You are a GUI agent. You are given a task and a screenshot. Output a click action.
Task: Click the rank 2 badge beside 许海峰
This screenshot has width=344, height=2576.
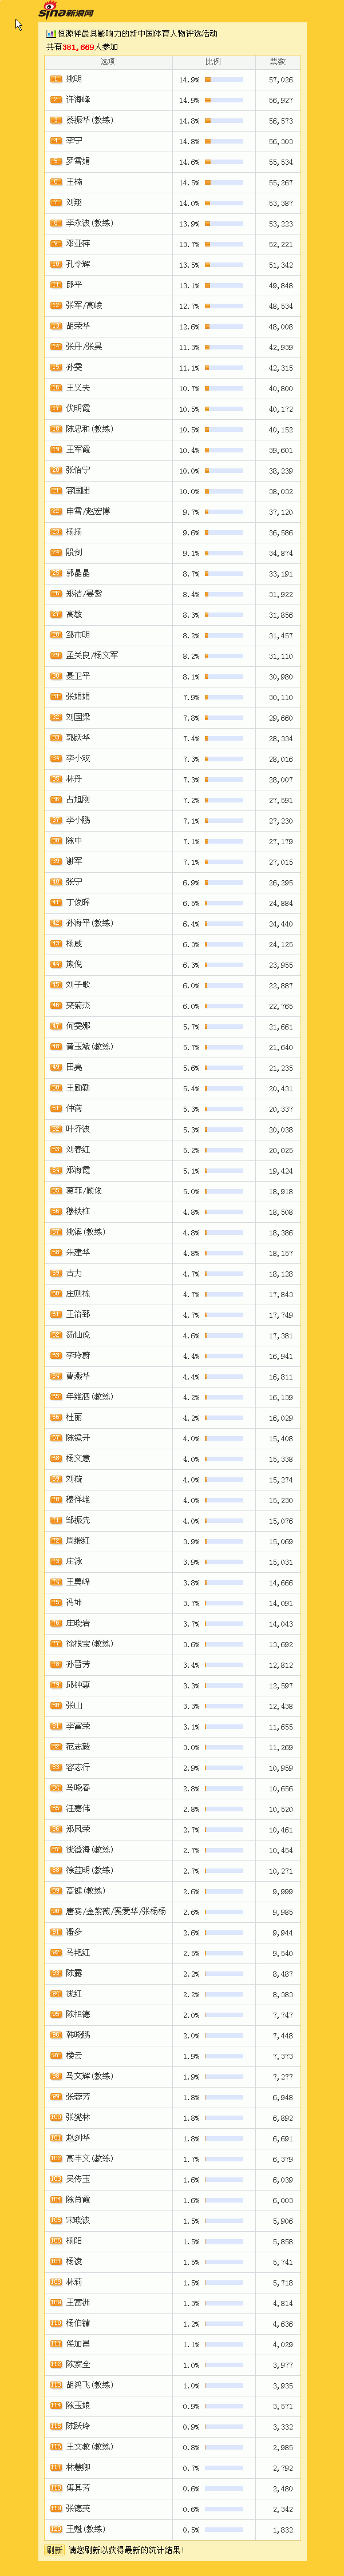(x=56, y=100)
